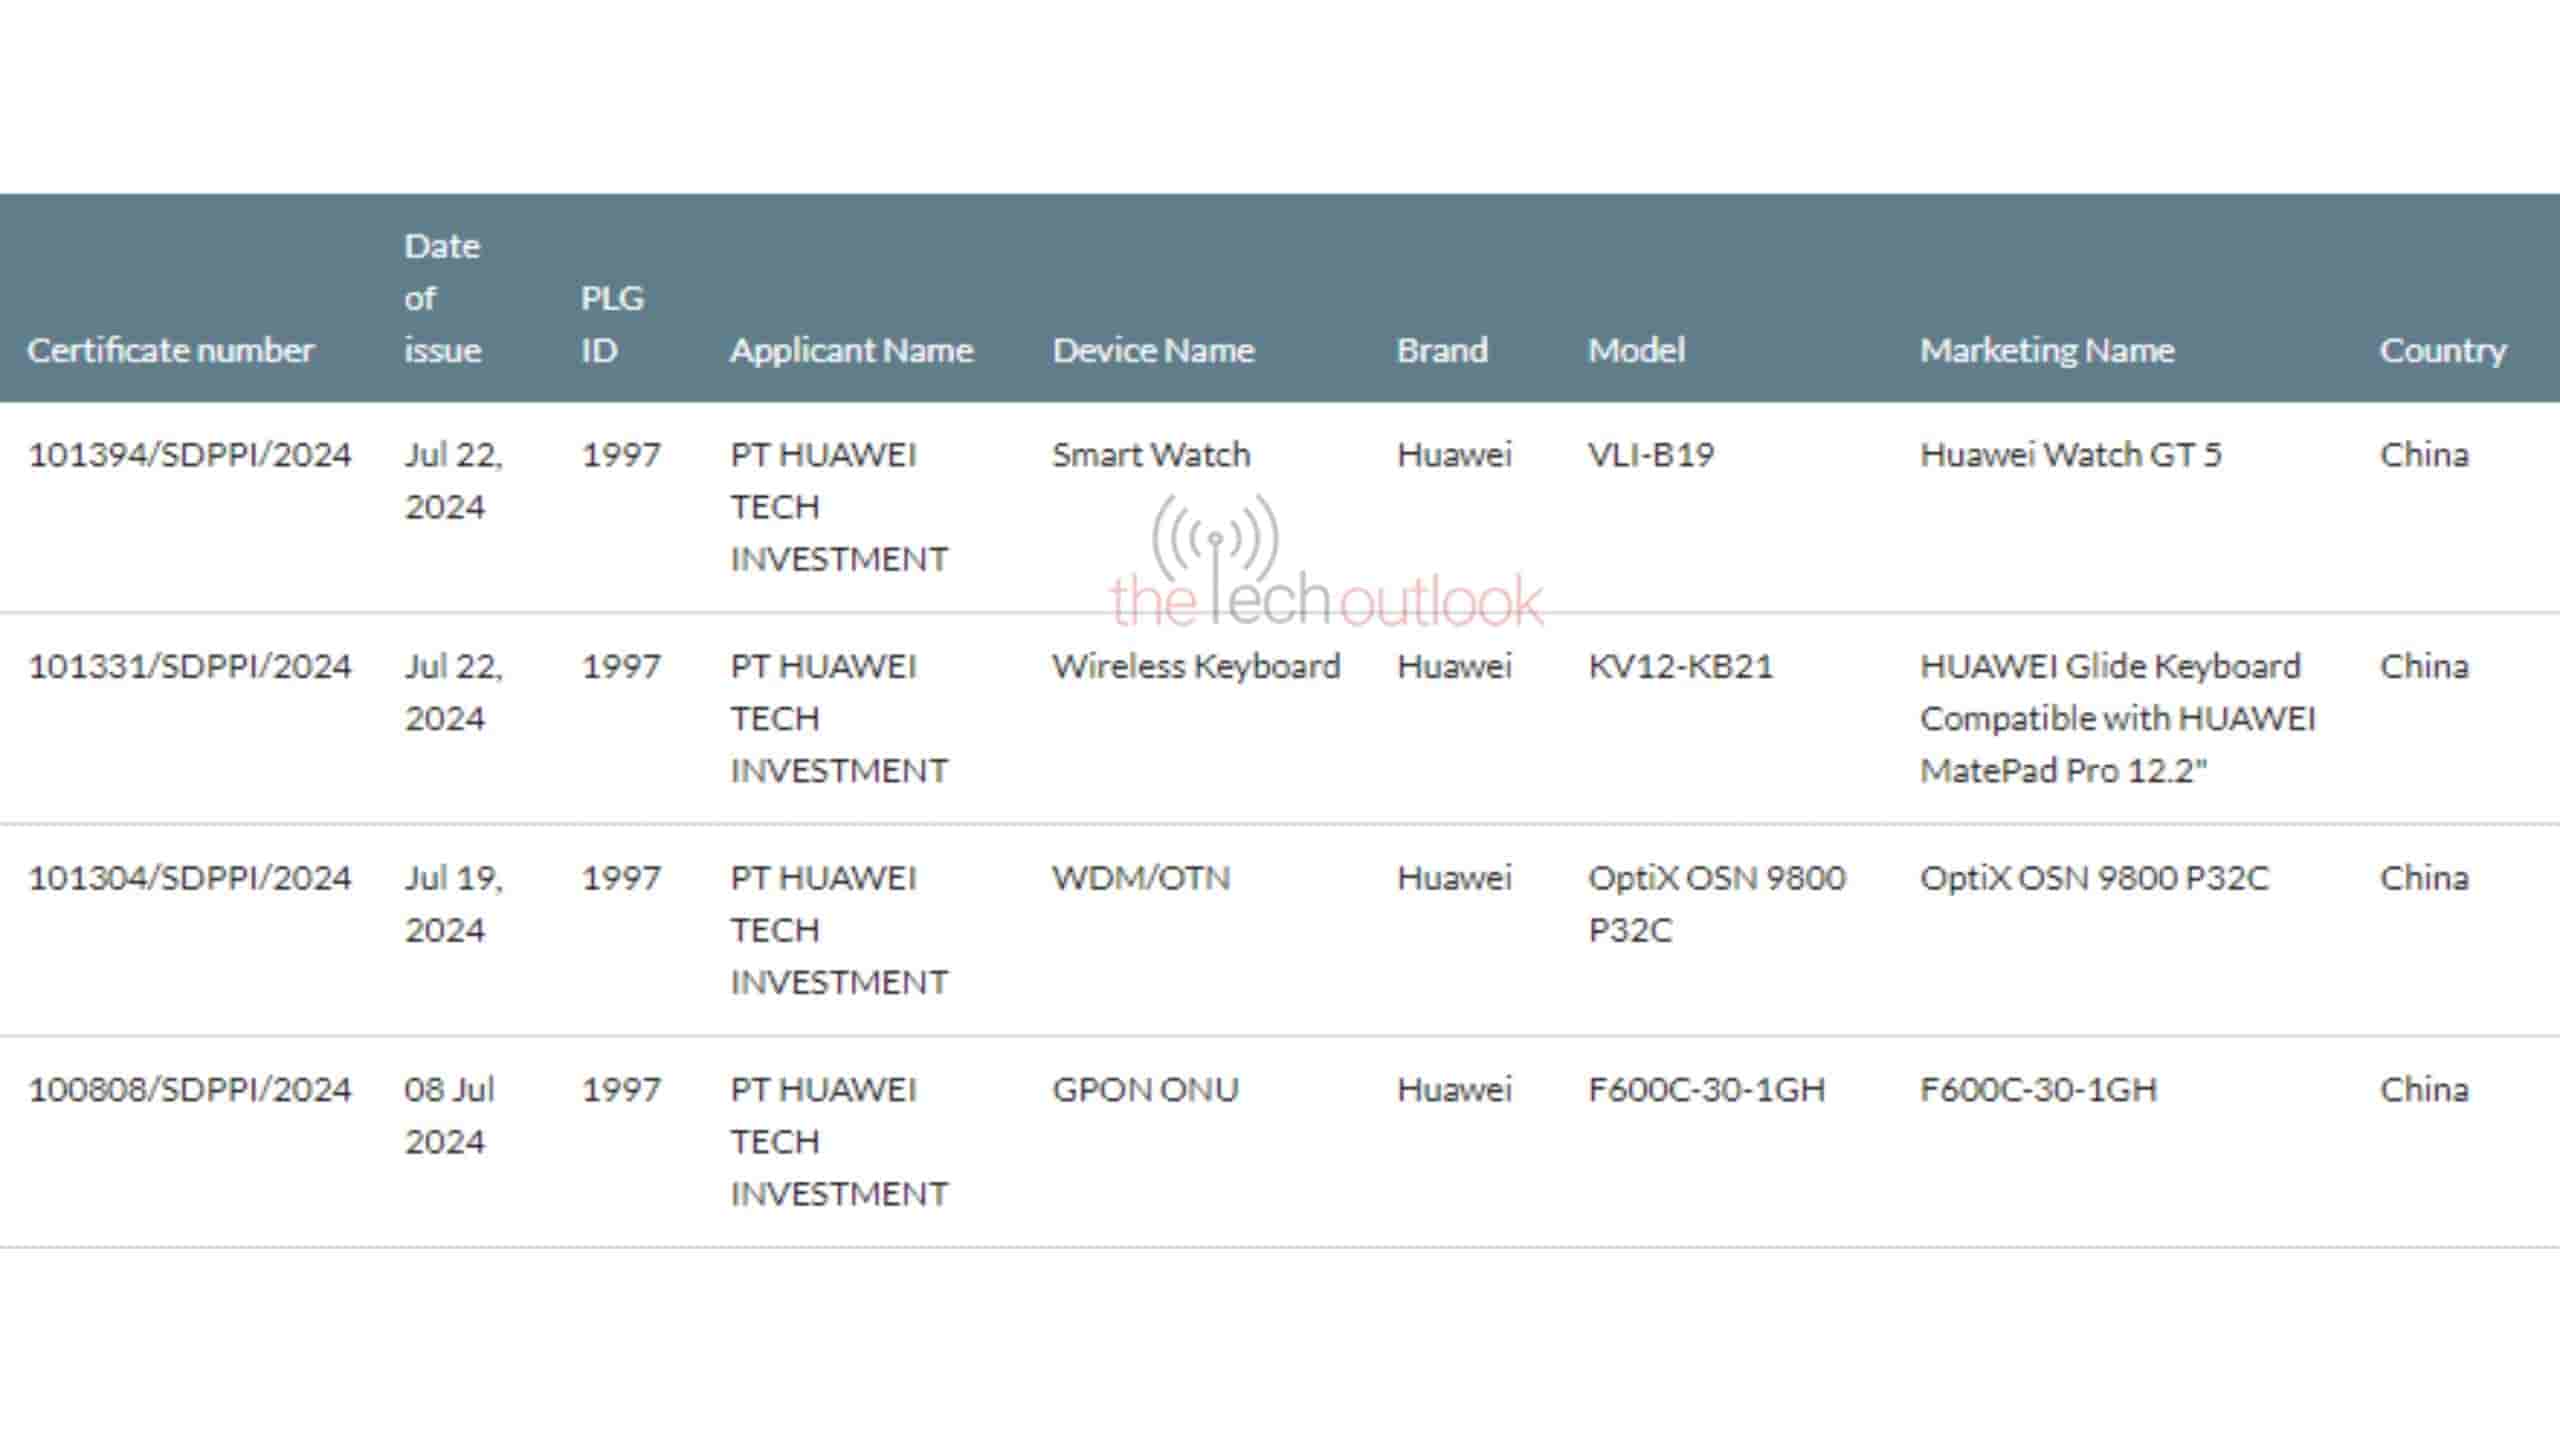Click the Huawei Watch GT 5 text
Viewport: 2560px width, 1440px height.
(2070, 455)
